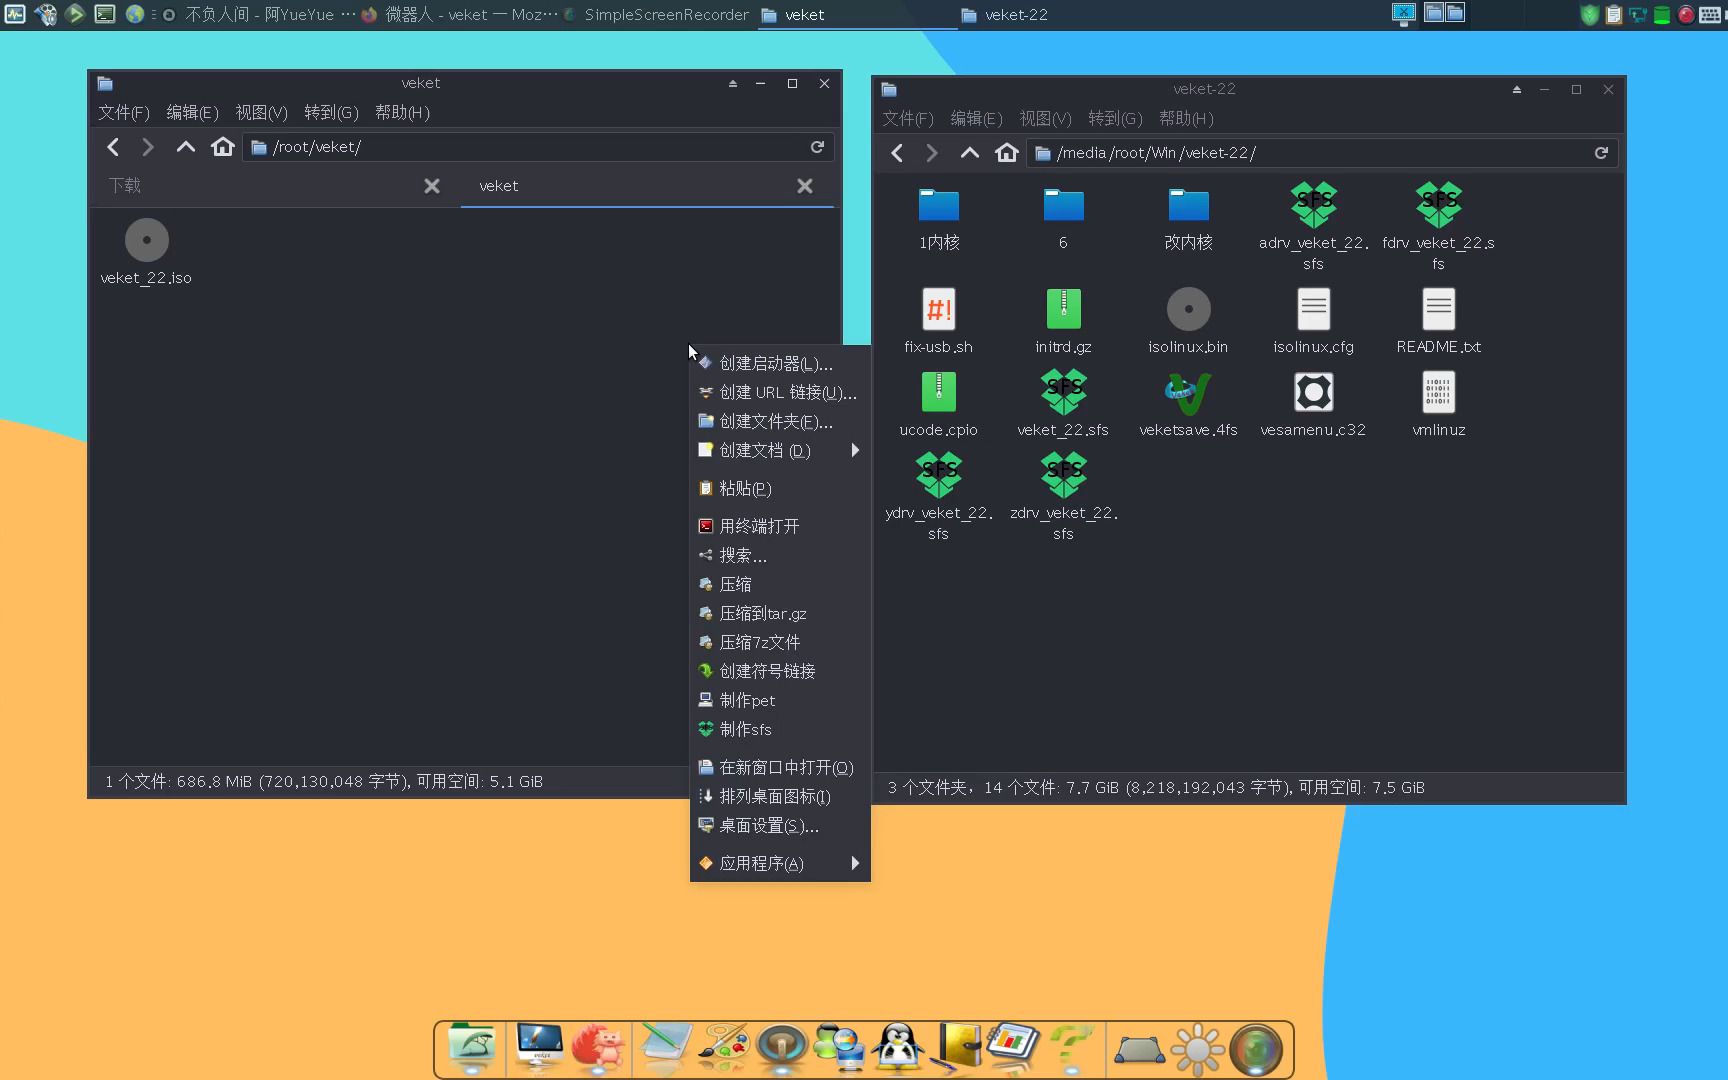The width and height of the screenshot is (1728, 1080).
Task: Choose 在新窗口中打开(O) from context menu
Action: pos(780,767)
